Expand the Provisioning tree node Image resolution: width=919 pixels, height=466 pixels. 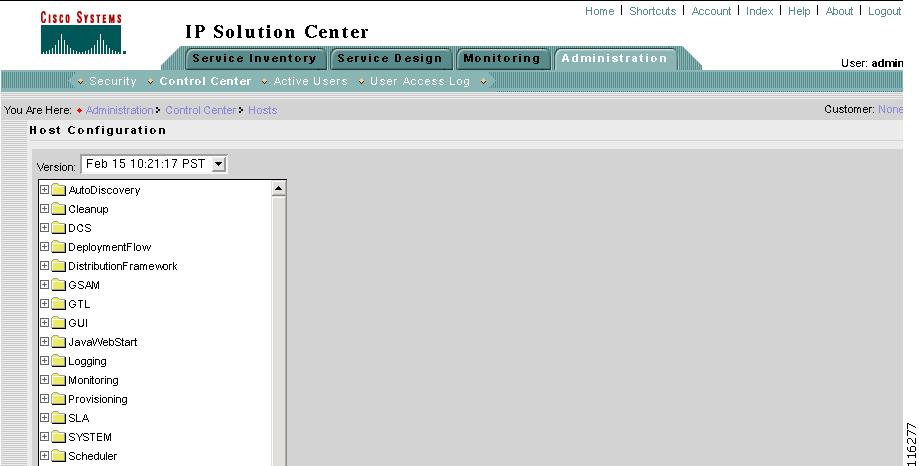(44, 398)
